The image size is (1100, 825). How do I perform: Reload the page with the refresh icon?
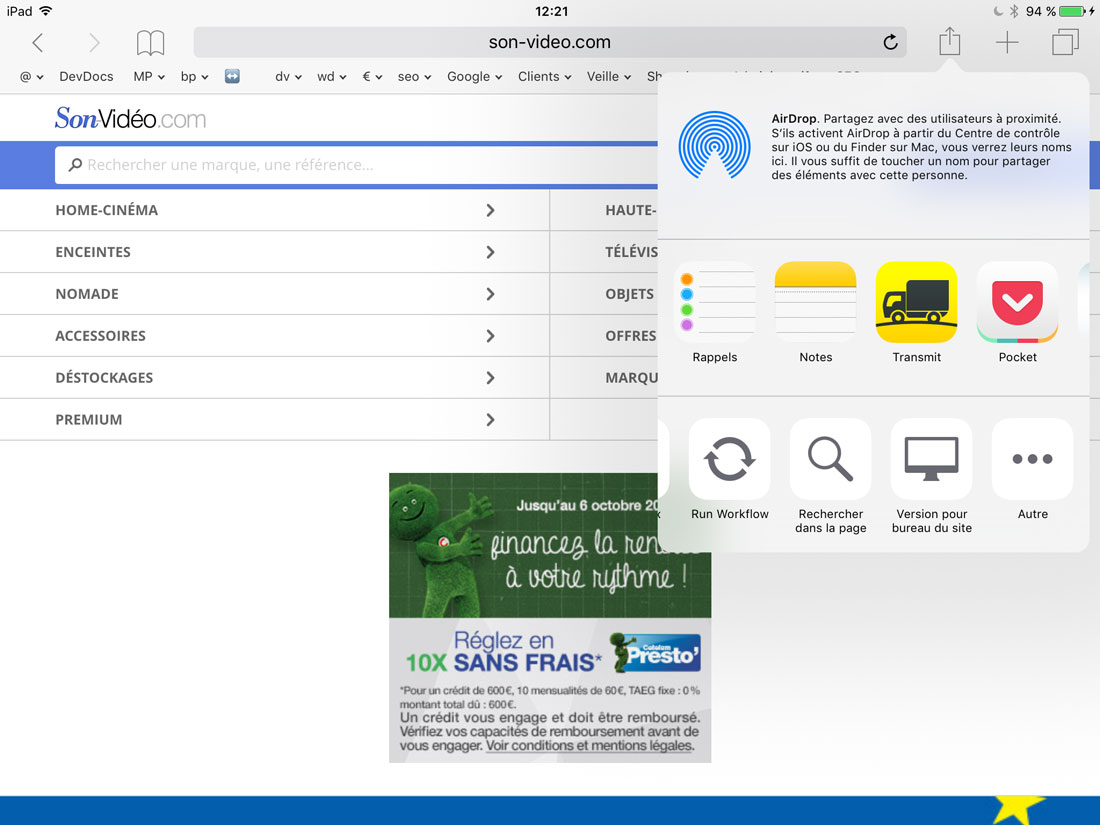tap(890, 42)
